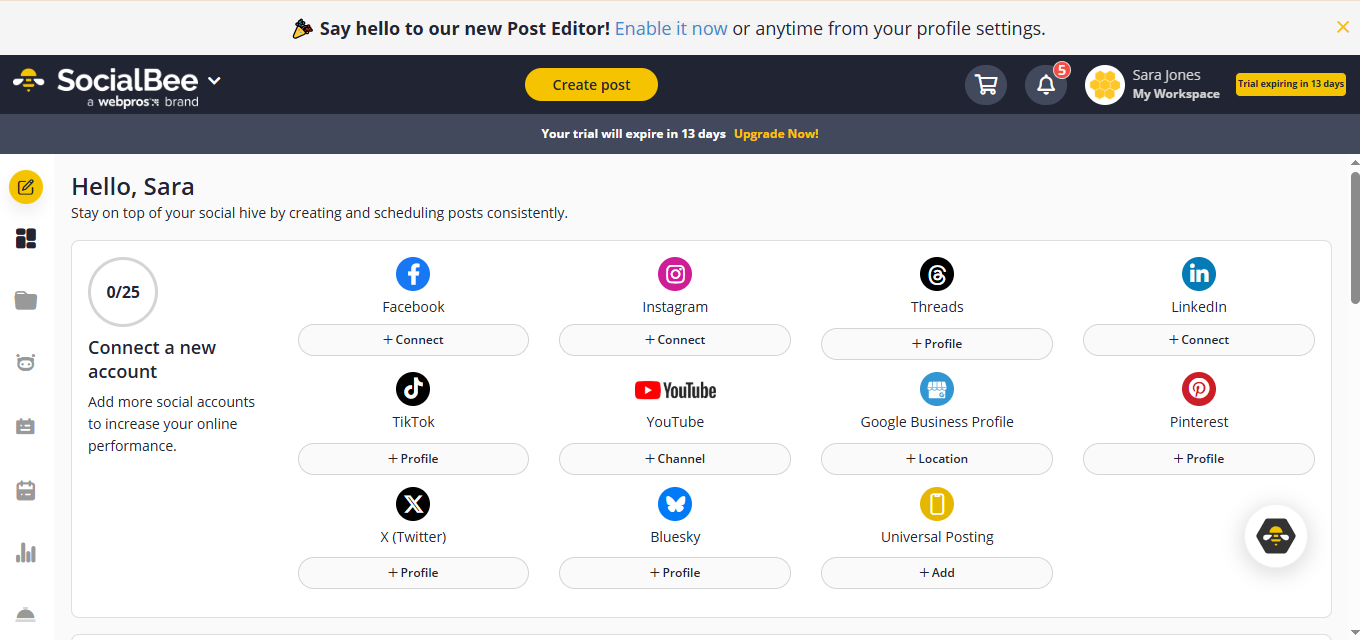Open the notifications bell icon

pyautogui.click(x=1046, y=85)
